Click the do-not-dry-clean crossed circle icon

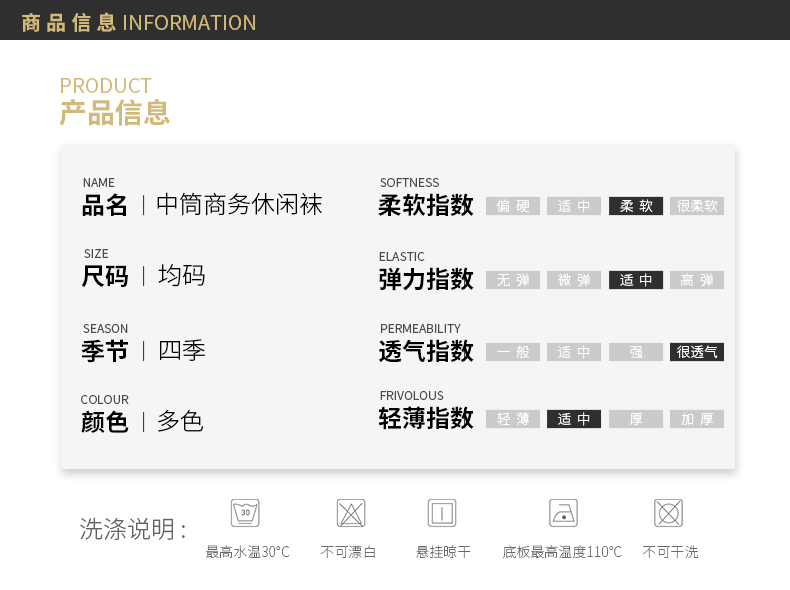pyautogui.click(x=668, y=513)
